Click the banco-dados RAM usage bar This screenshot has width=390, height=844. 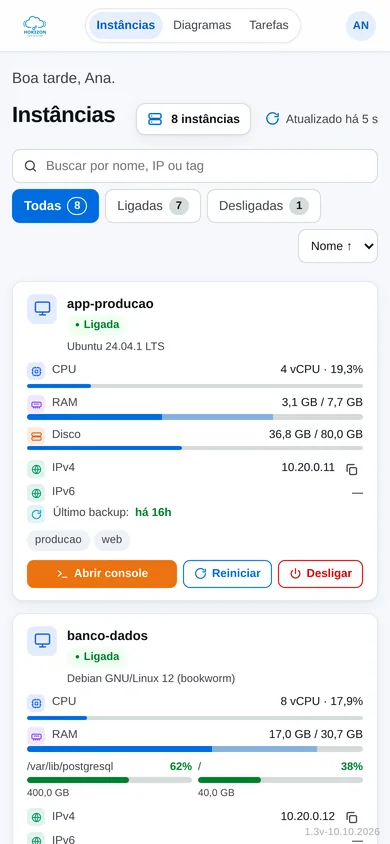[195, 749]
